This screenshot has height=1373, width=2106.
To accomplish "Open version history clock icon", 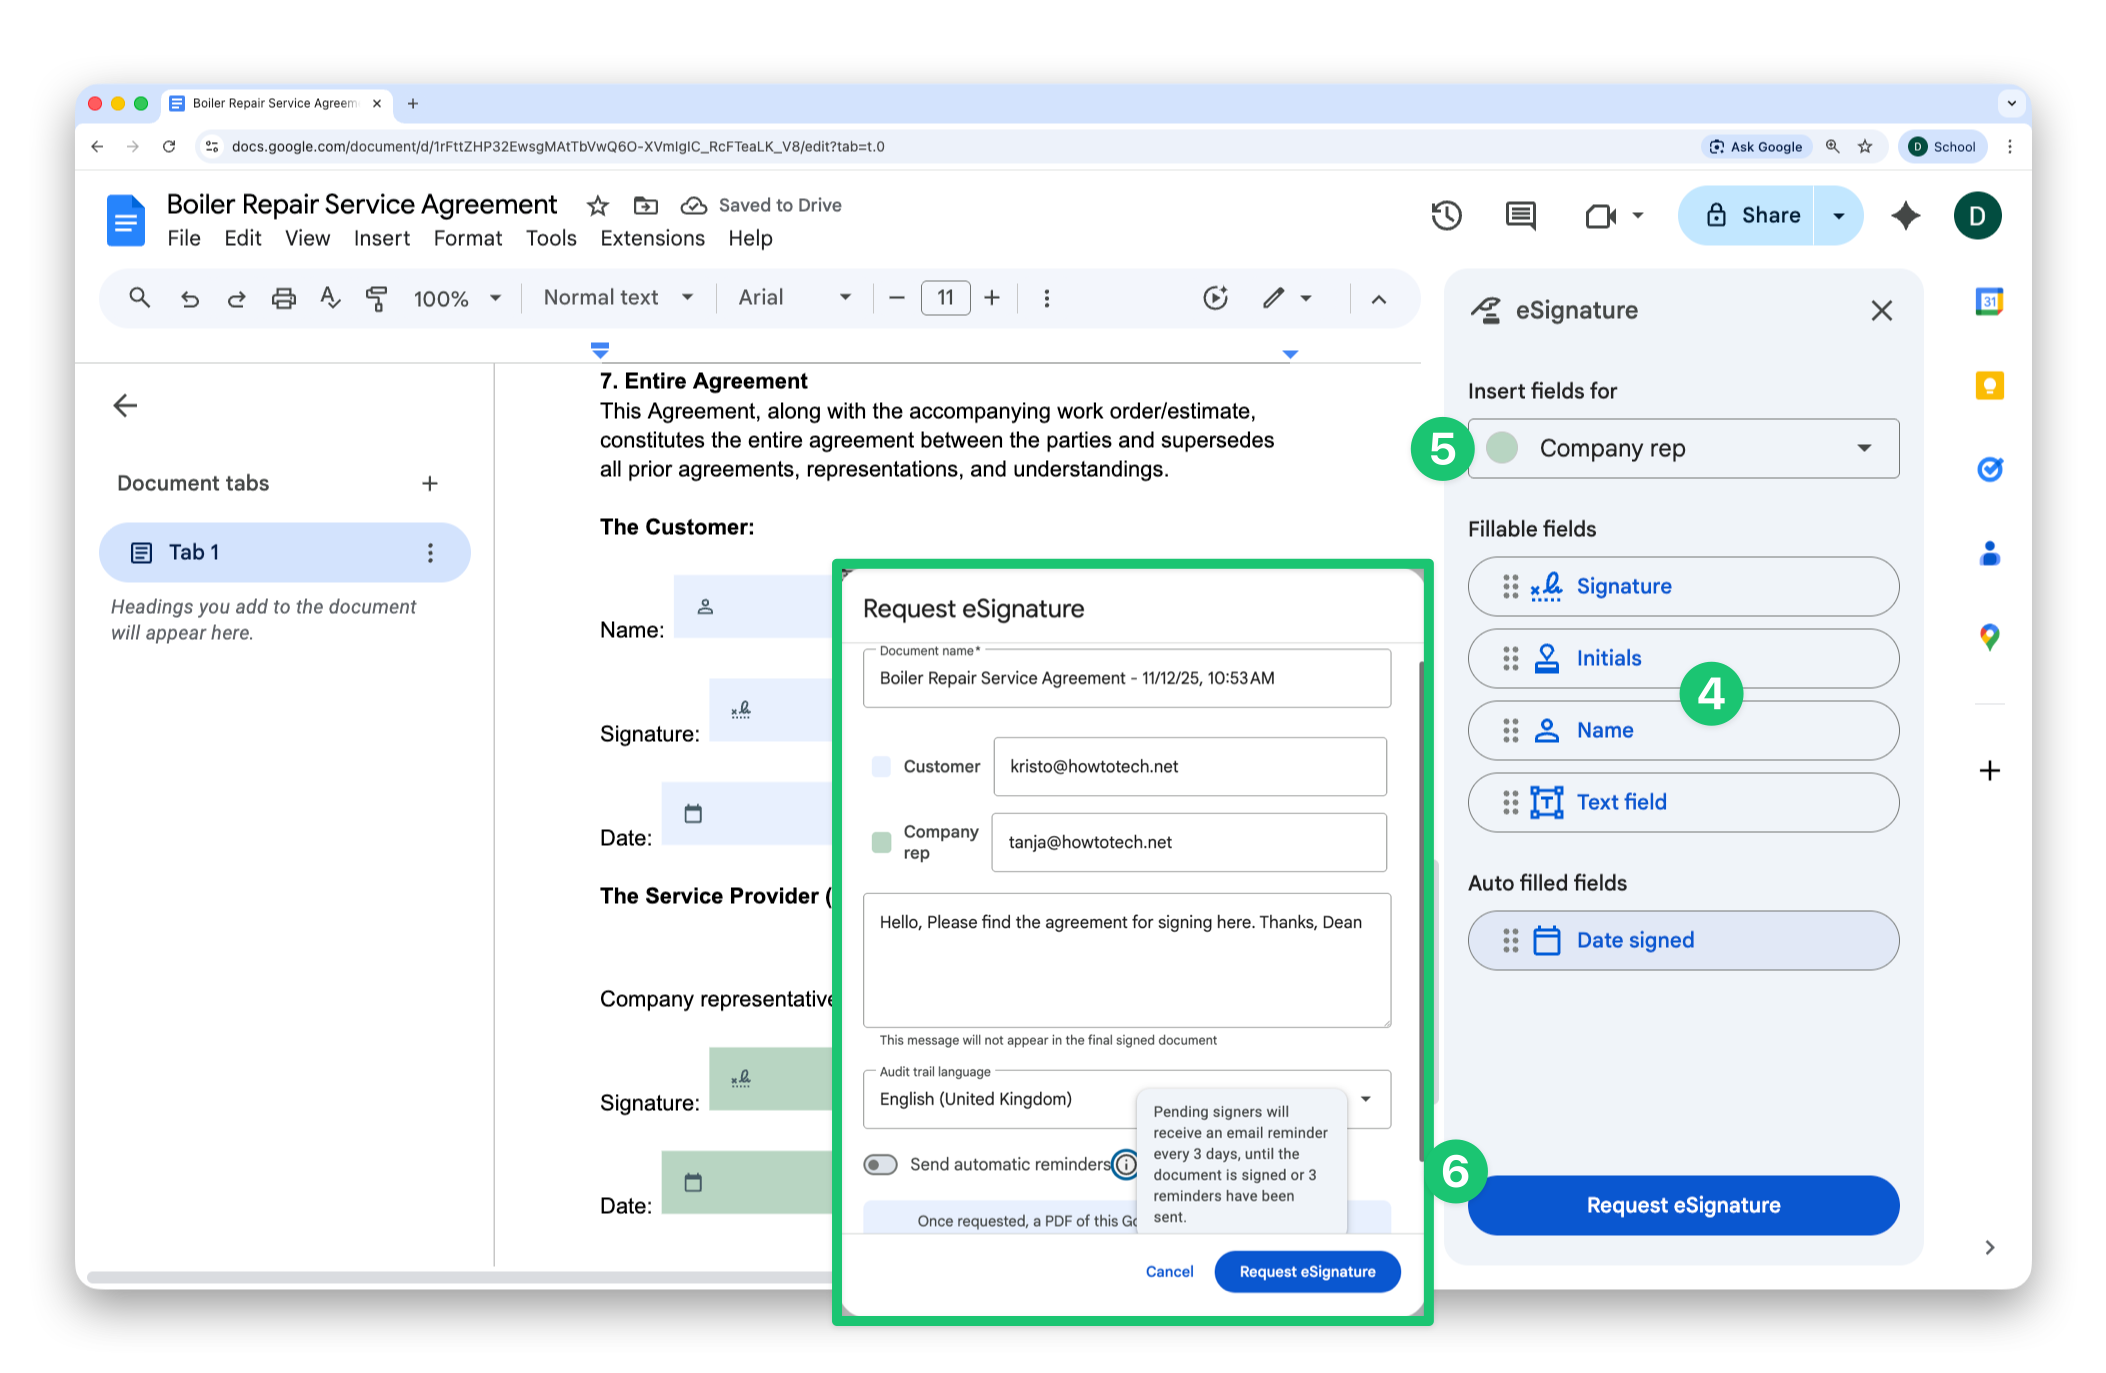I will 1446,215.
